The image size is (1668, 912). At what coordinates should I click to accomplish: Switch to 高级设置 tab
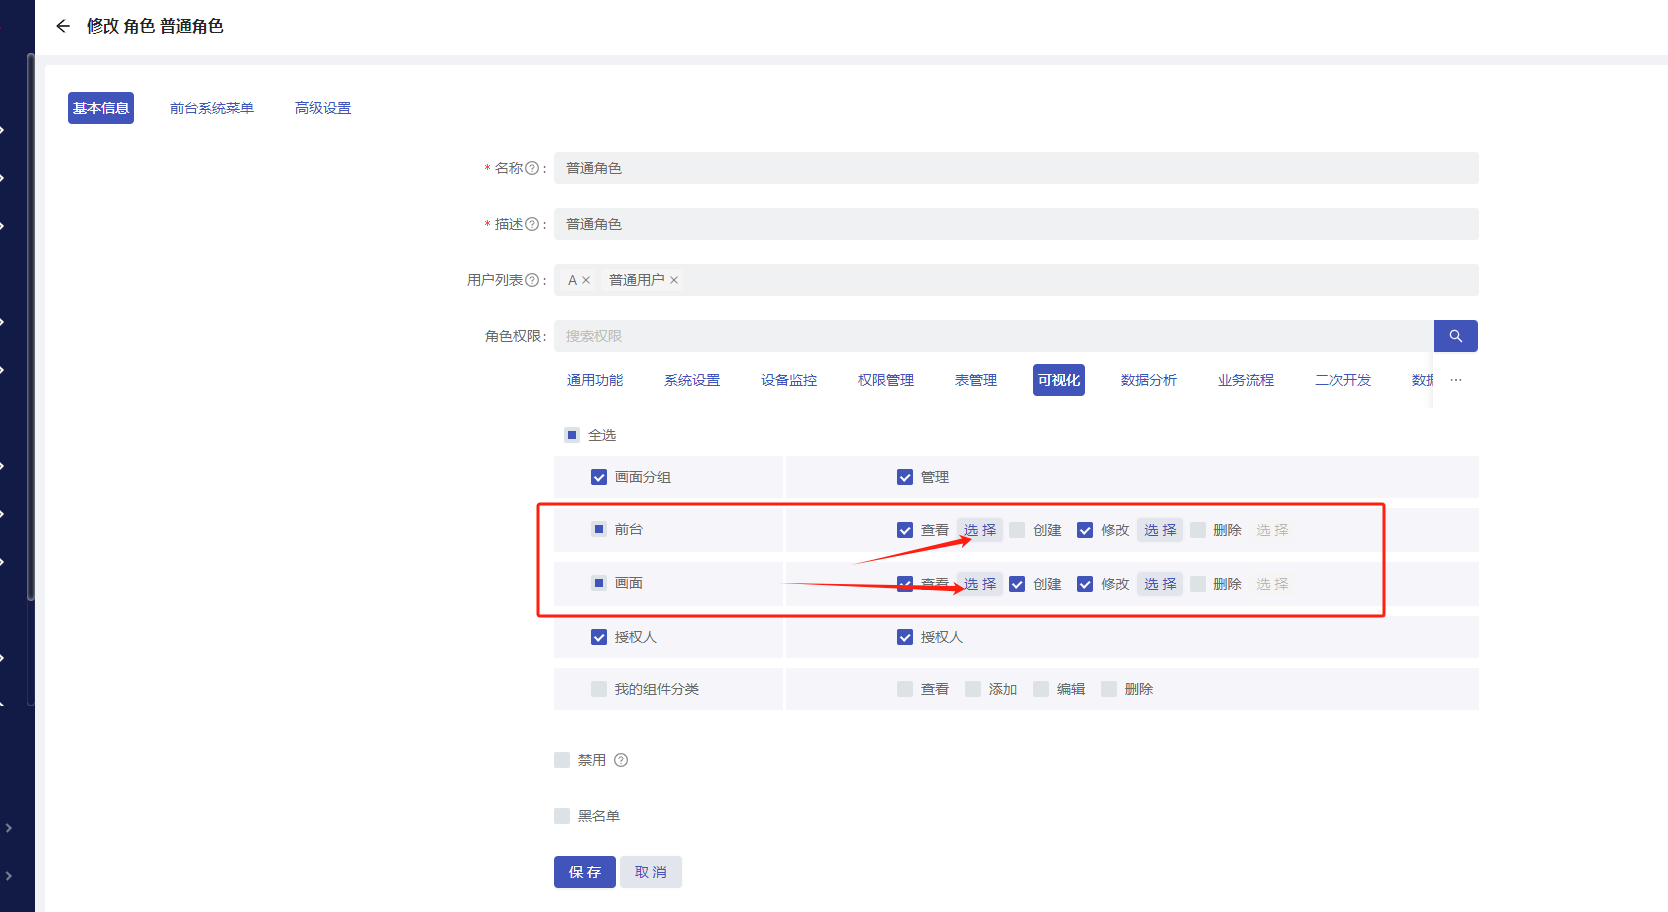pyautogui.click(x=323, y=108)
